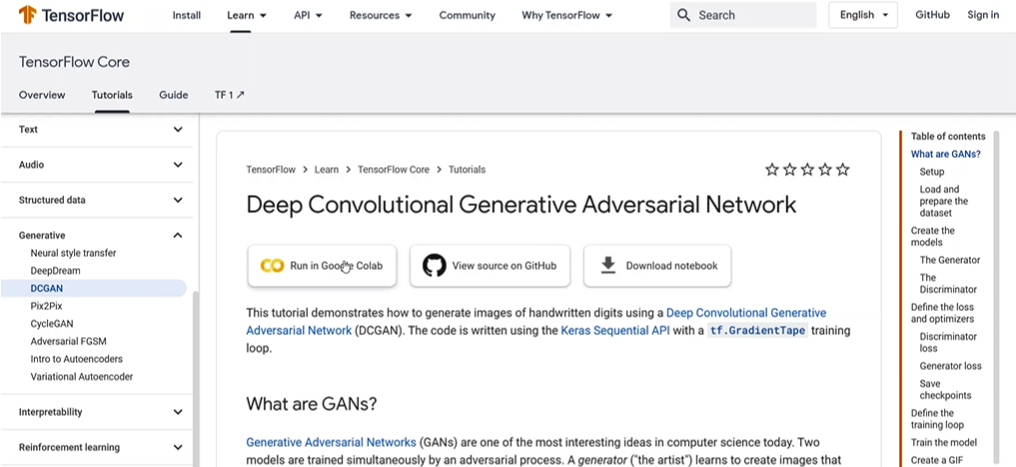
Task: Click the Sign in link
Action: click(x=983, y=15)
